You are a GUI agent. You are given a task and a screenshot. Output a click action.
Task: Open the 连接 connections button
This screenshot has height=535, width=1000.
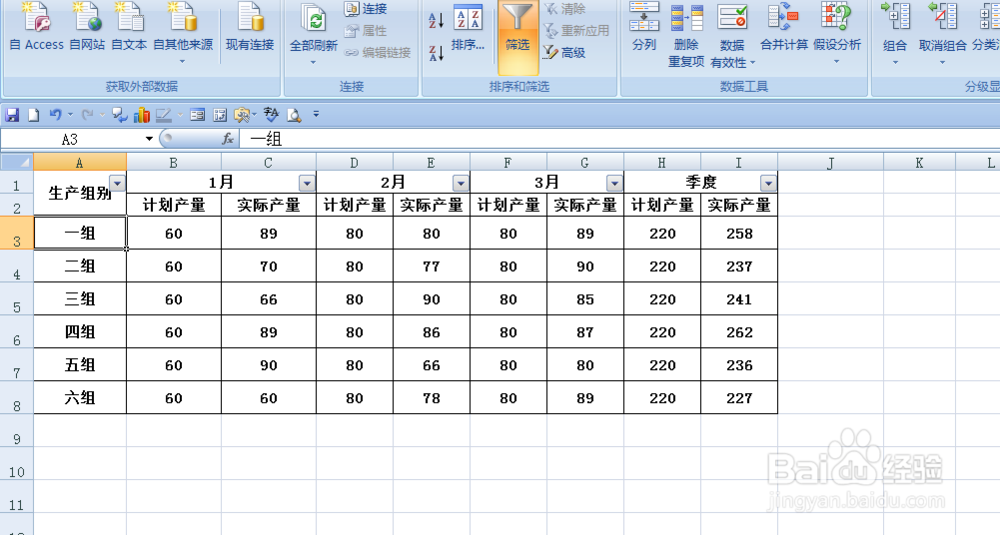tap(366, 9)
